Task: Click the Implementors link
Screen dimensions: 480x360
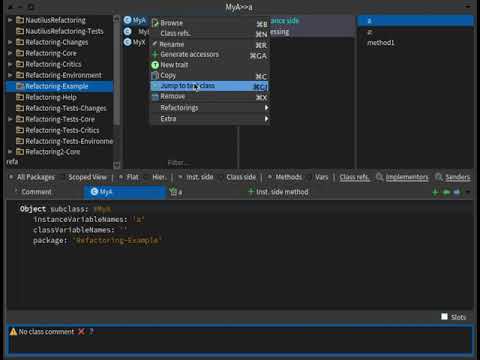Action: point(407,177)
